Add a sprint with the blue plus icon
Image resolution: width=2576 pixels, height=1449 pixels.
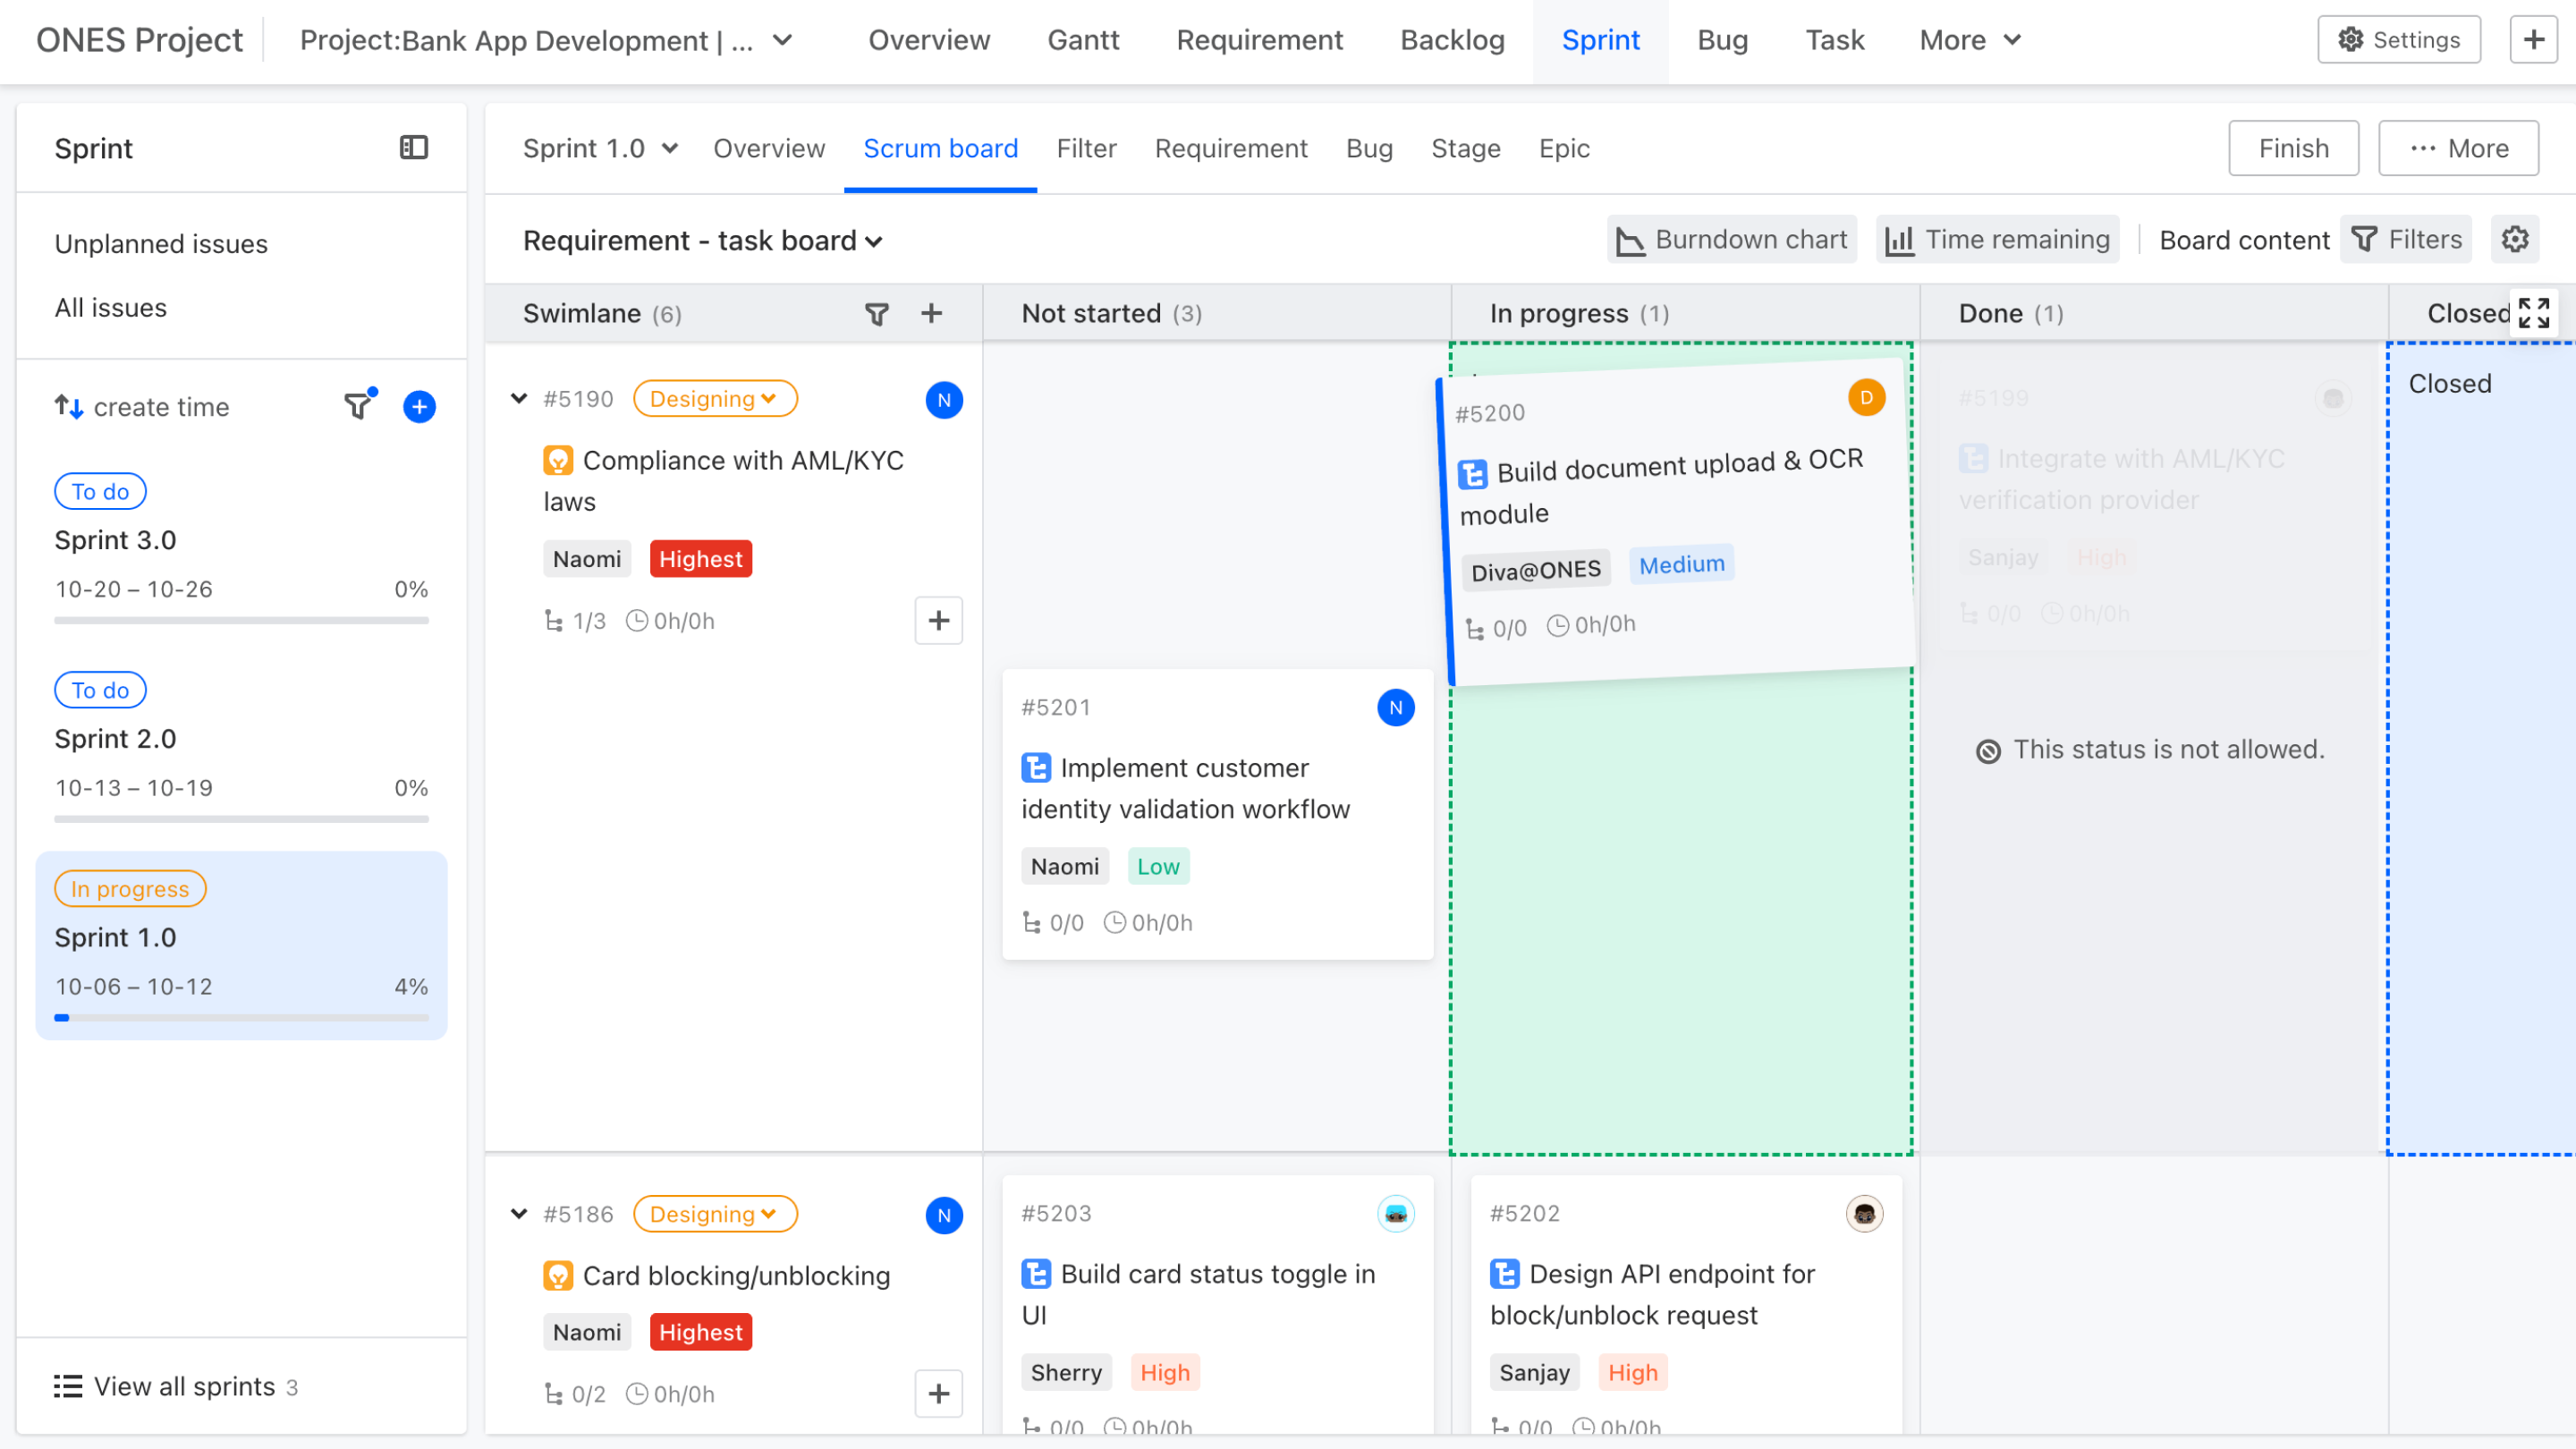point(419,407)
